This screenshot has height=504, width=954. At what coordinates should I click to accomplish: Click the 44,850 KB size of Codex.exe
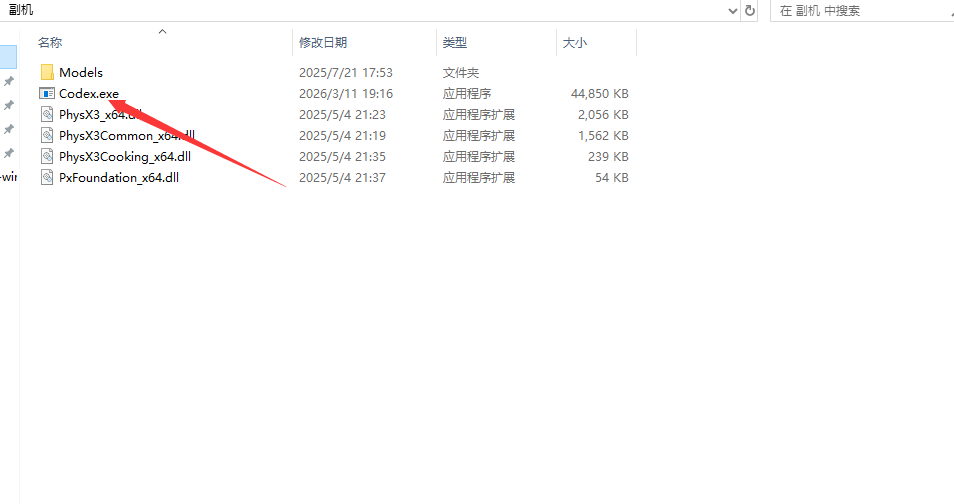[599, 93]
